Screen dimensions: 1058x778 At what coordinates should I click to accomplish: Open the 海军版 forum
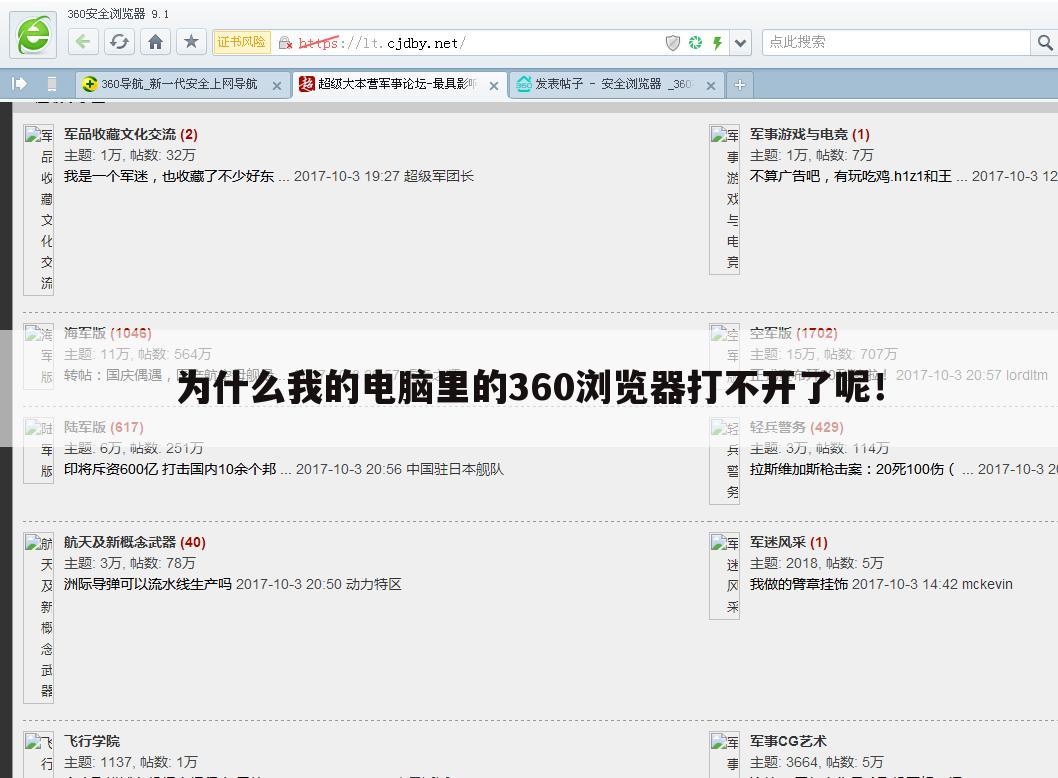[x=85, y=333]
